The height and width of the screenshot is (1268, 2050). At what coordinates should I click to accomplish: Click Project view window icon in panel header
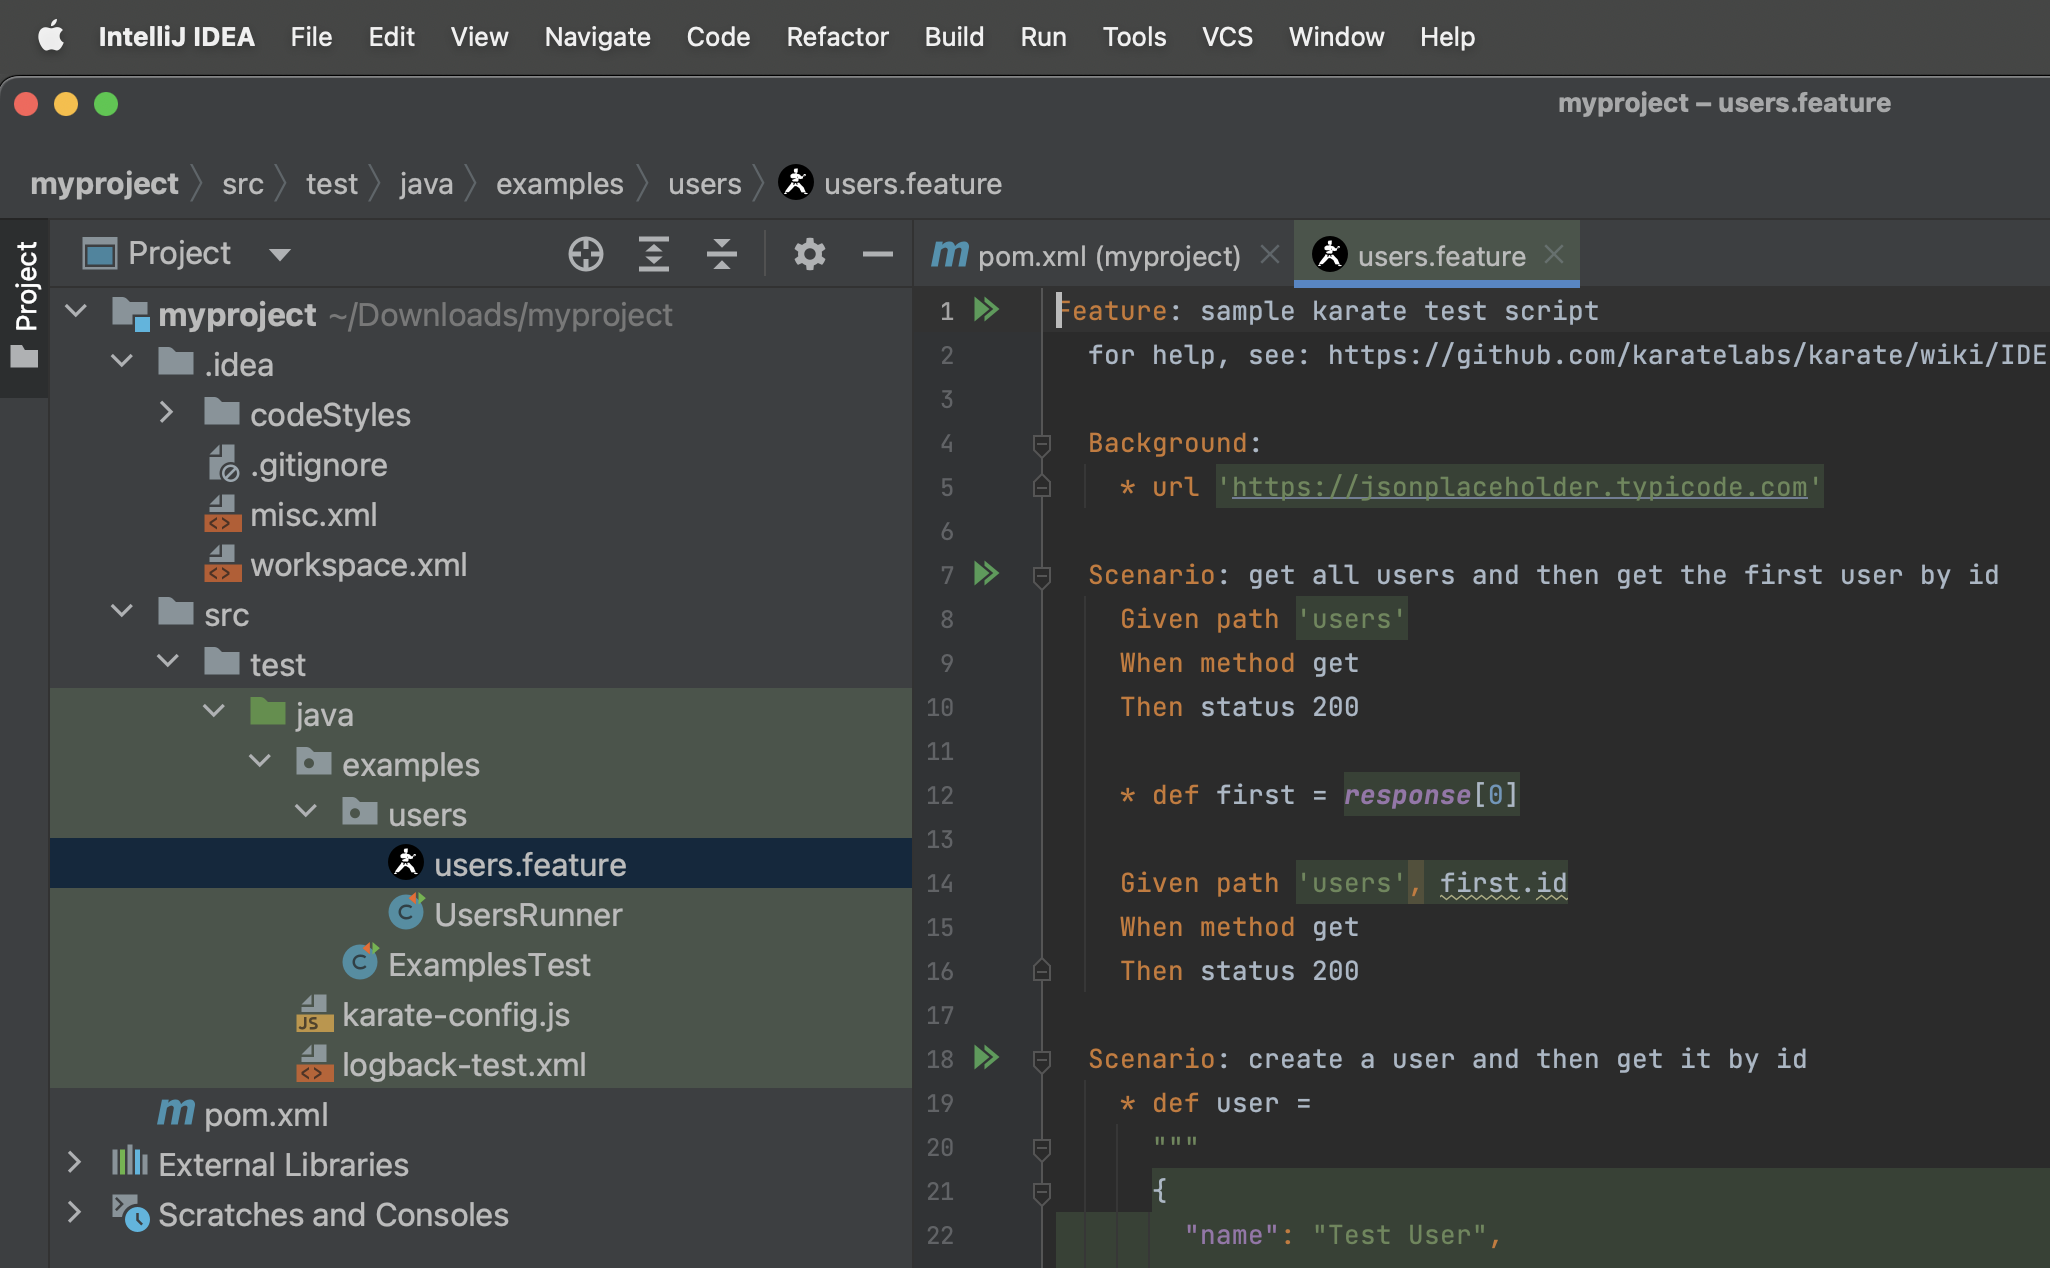[x=99, y=254]
